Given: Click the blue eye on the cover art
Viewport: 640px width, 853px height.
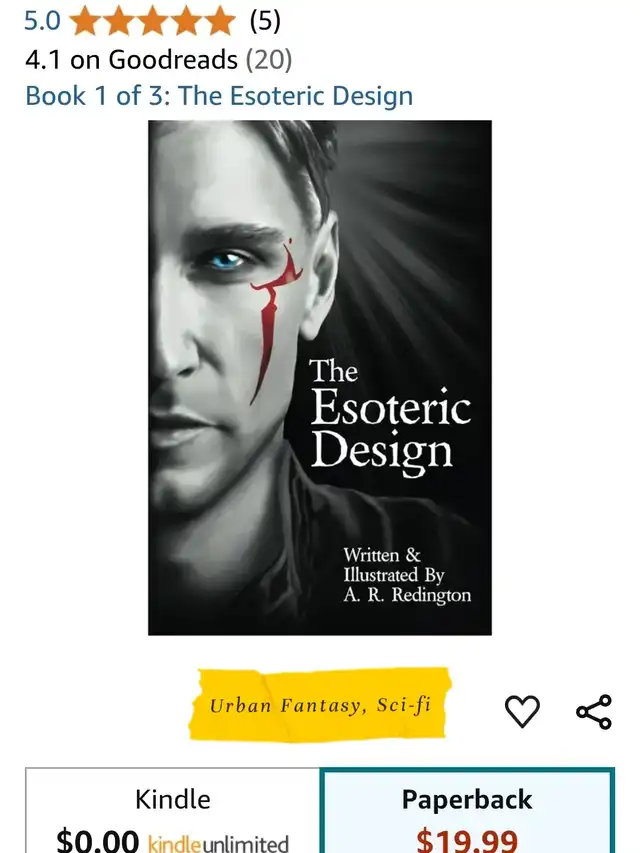Looking at the screenshot, I should 225,261.
